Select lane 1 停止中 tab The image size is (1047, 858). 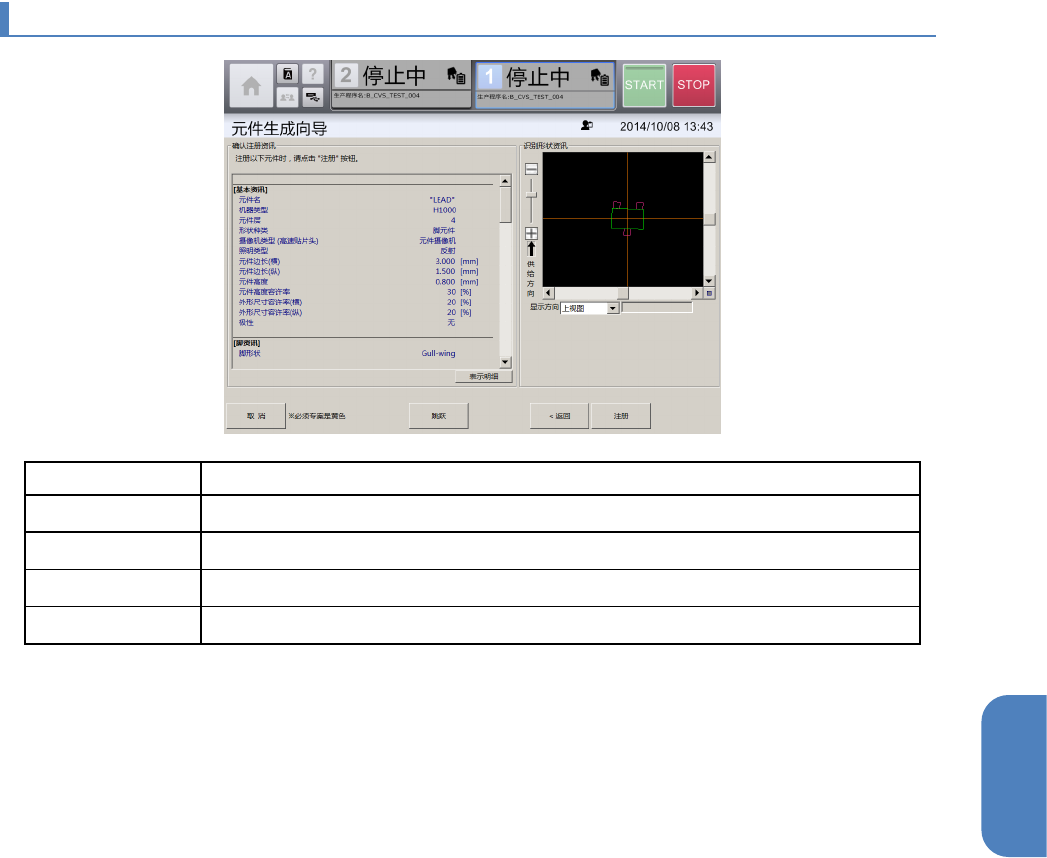545,85
